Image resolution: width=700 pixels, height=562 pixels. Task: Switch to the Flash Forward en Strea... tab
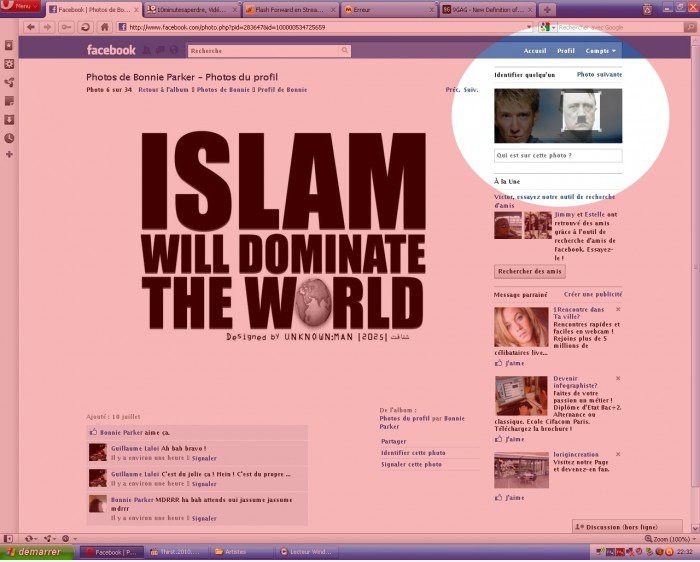pyautogui.click(x=291, y=9)
